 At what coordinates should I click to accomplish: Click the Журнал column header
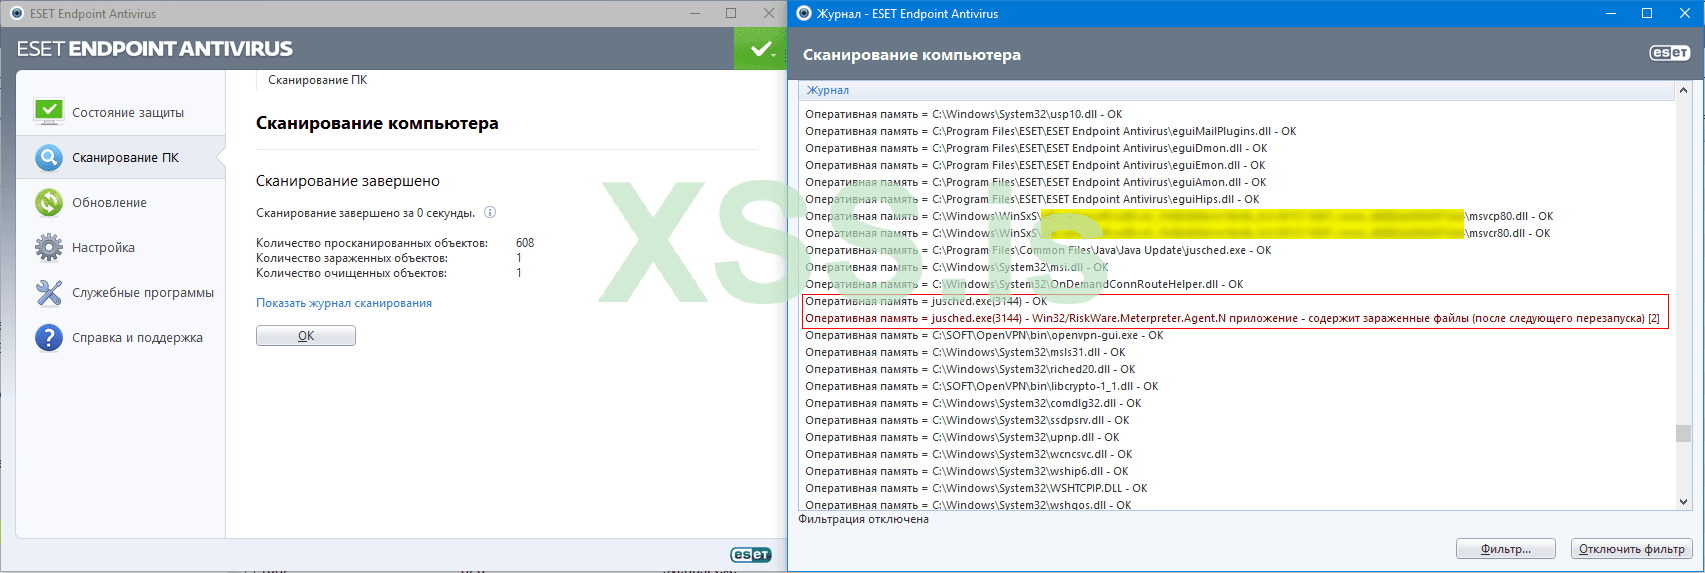pos(1237,90)
